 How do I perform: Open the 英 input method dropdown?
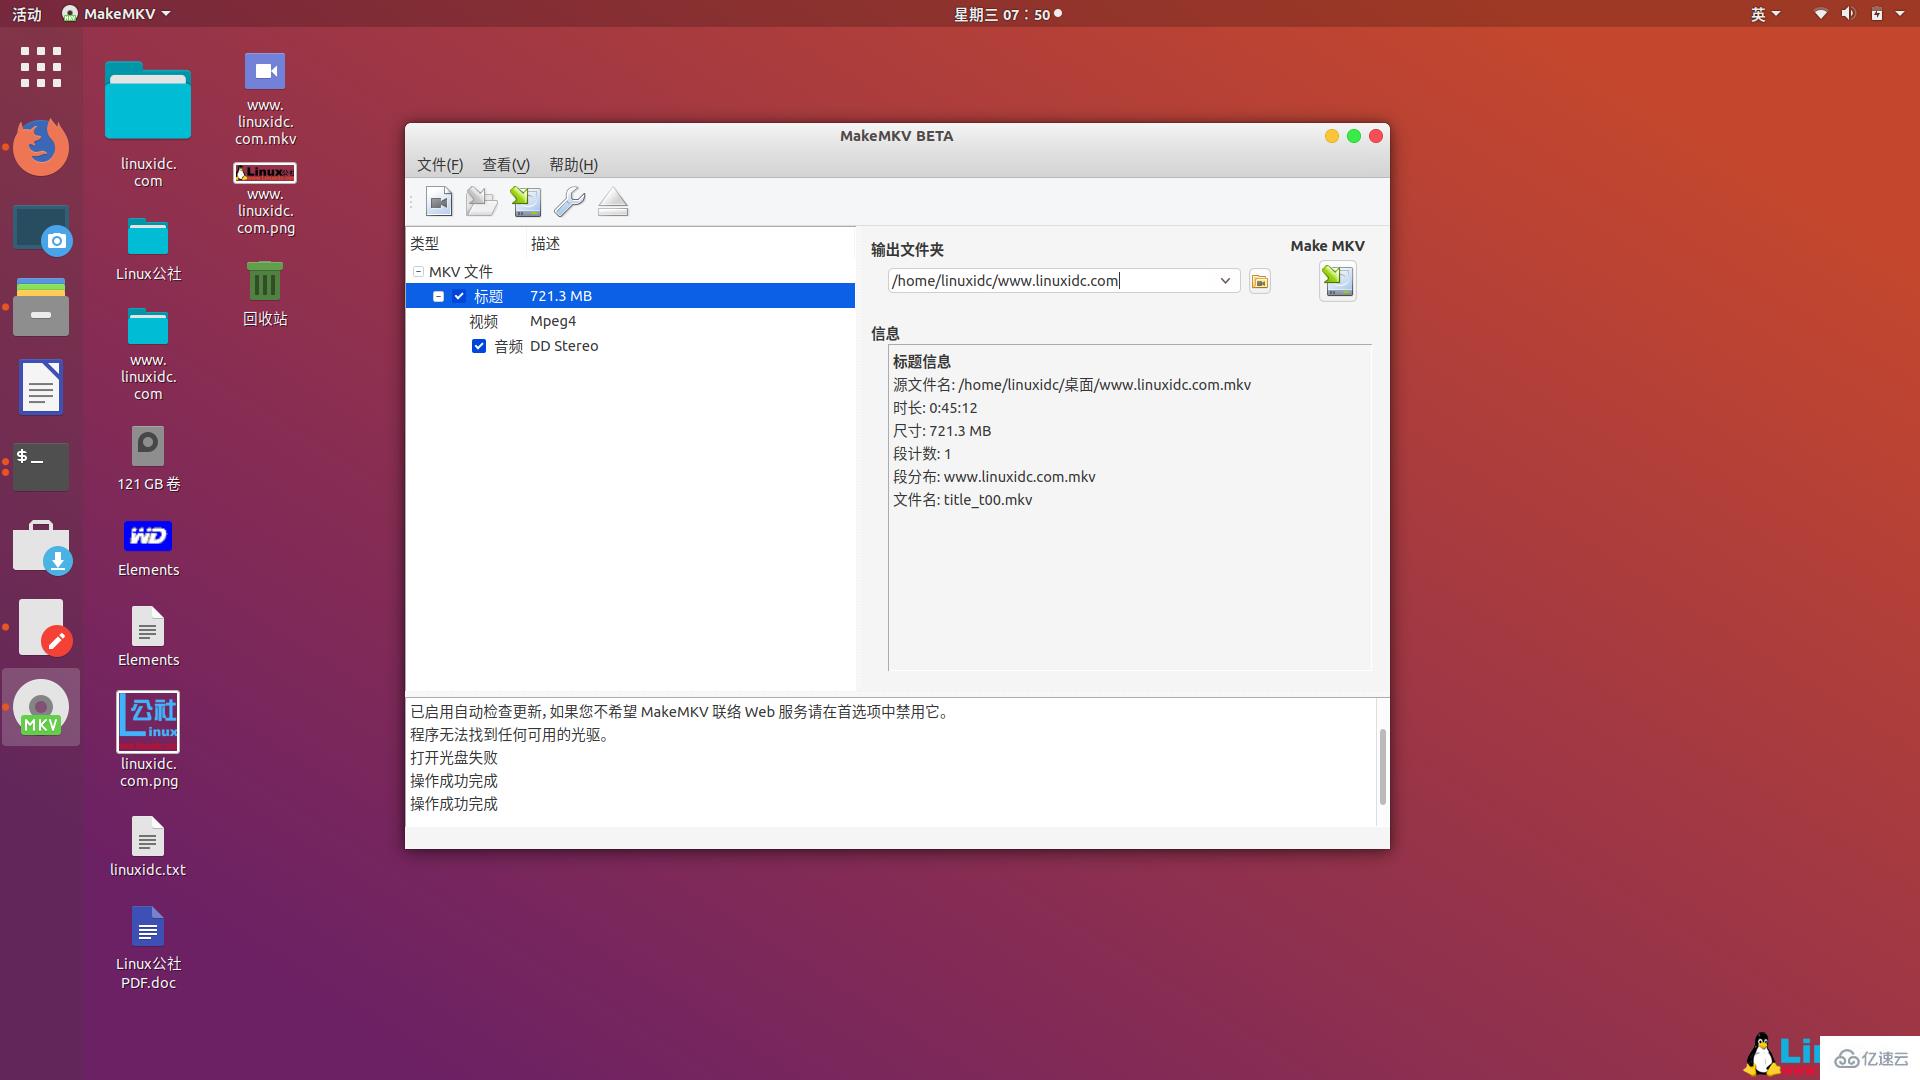coord(1765,14)
